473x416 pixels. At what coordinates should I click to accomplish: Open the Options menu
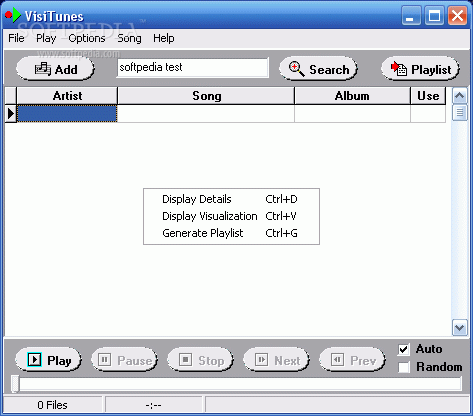(87, 38)
